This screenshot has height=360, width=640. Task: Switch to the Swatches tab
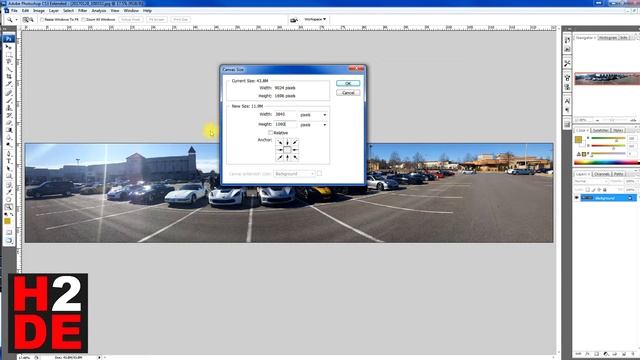[x=601, y=130]
